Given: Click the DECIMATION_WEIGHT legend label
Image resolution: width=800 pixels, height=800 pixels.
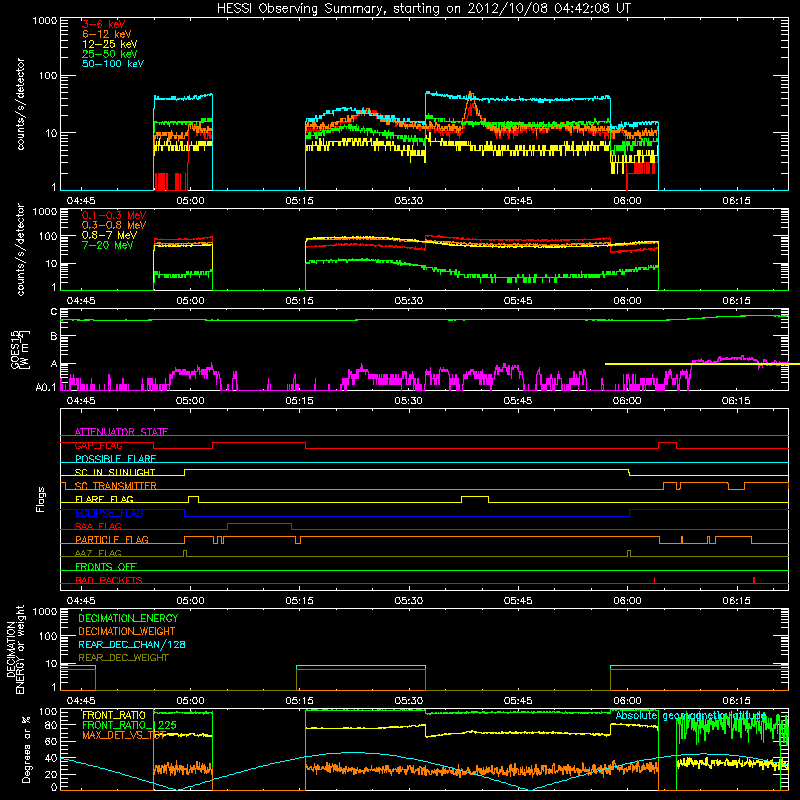Looking at the screenshot, I should 127,631.
